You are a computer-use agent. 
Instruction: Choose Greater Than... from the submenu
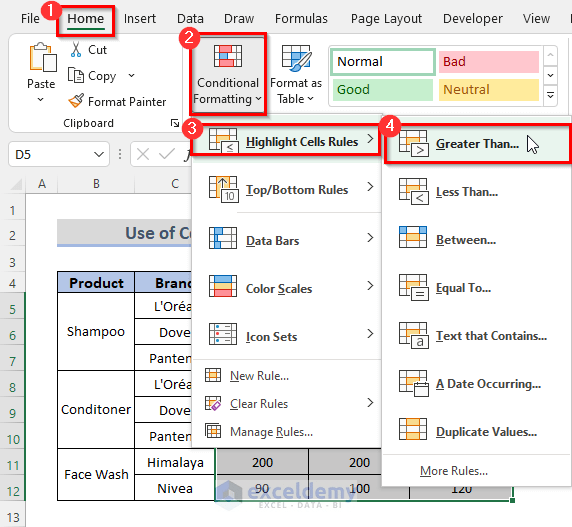pos(476,144)
